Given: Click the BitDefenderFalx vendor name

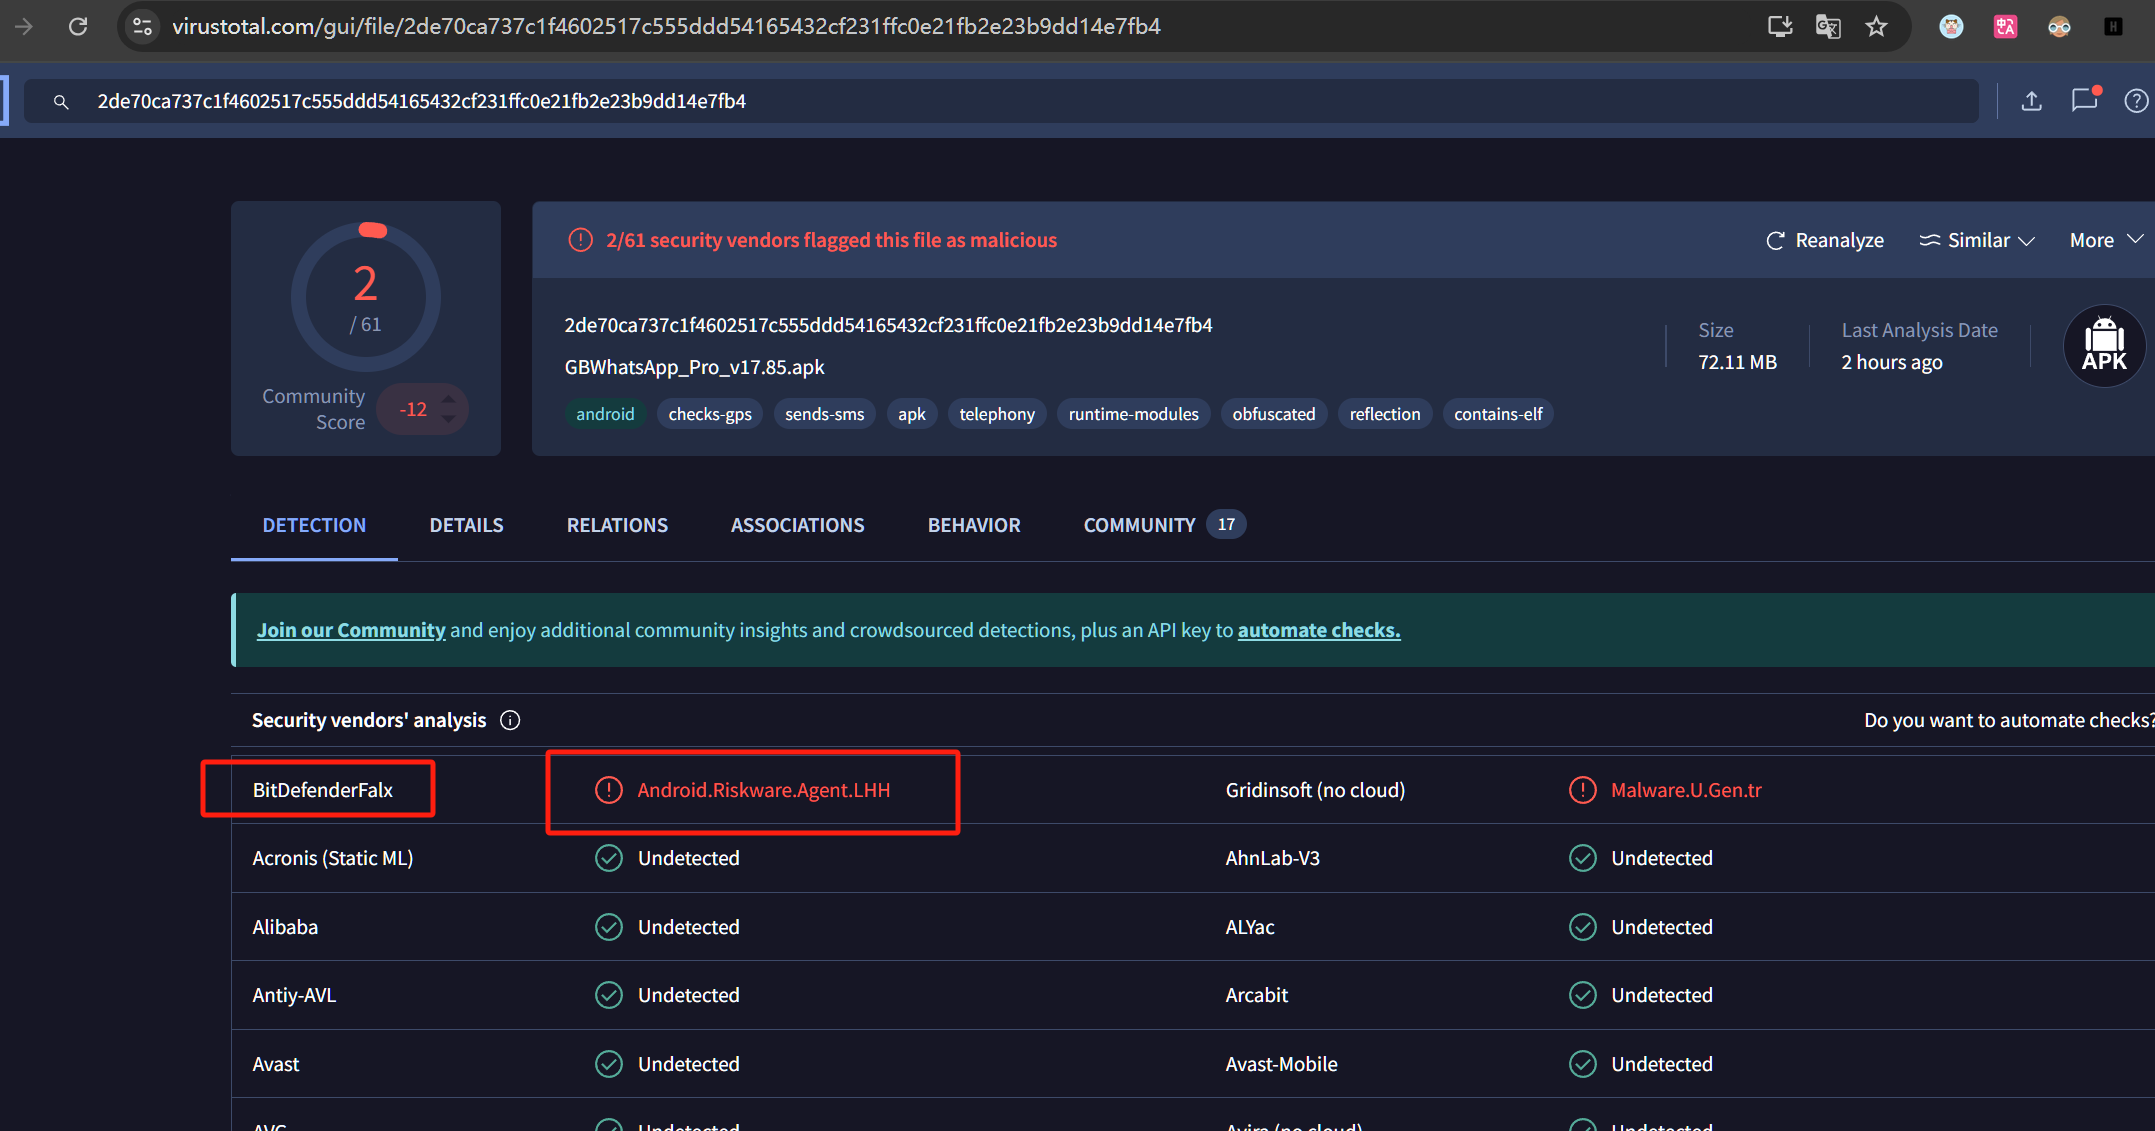Looking at the screenshot, I should click(323, 790).
